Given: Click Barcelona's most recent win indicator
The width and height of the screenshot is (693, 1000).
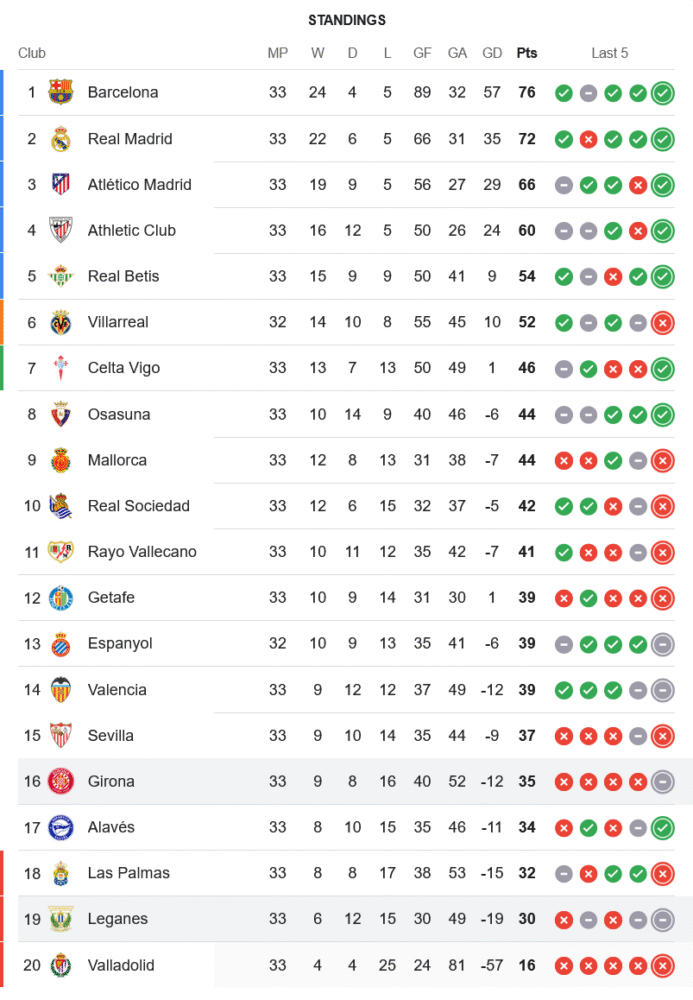Looking at the screenshot, I should click(662, 93).
